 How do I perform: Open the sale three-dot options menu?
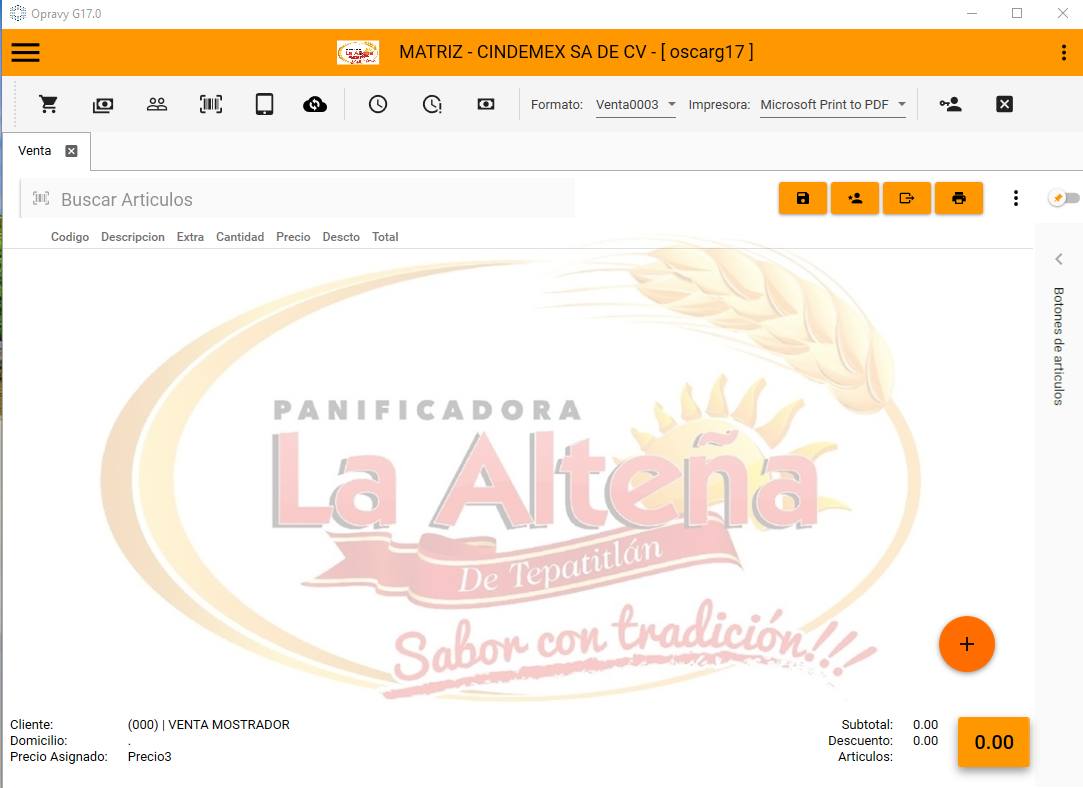pos(1015,198)
